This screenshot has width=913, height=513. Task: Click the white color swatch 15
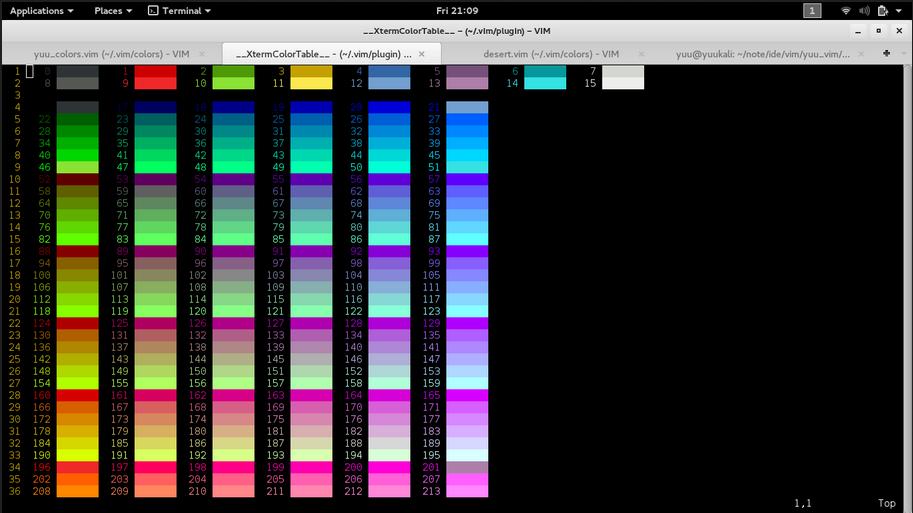623,83
